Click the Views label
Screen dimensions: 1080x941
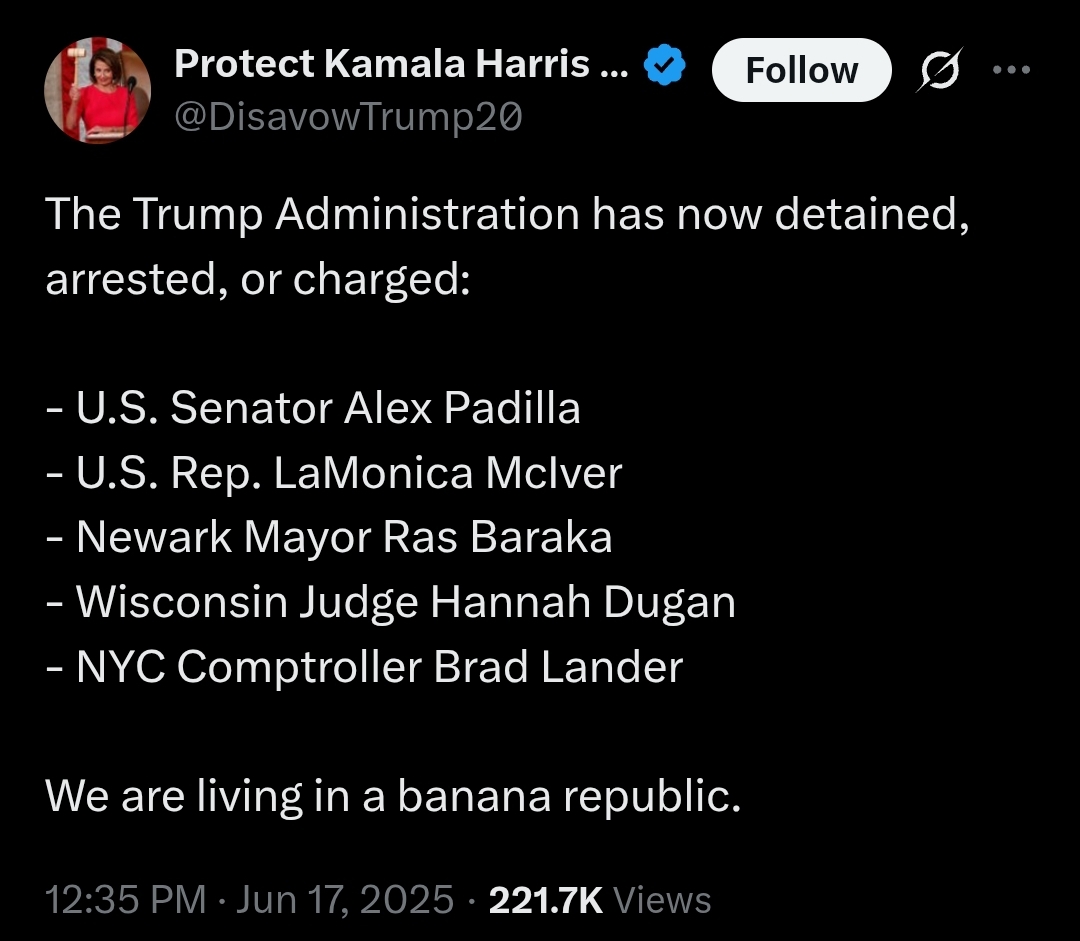pos(662,900)
